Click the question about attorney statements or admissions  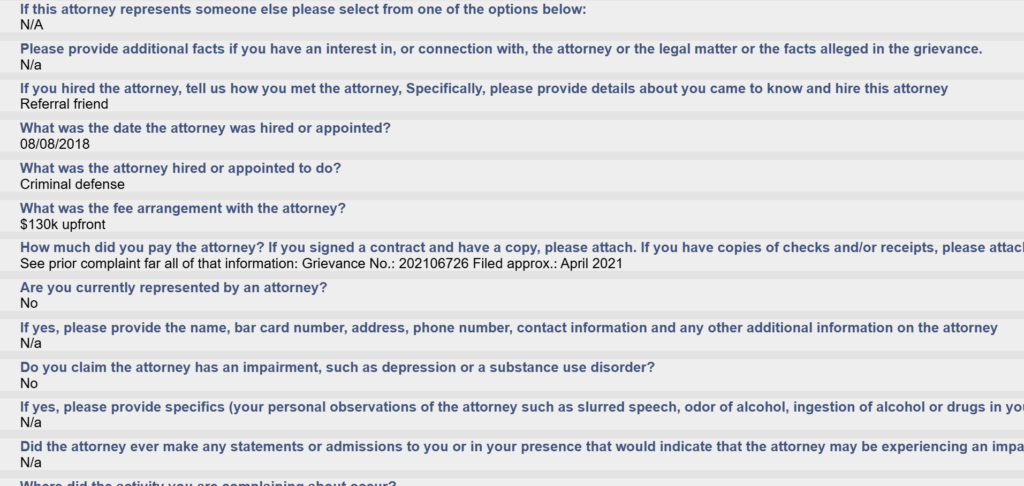coord(520,447)
